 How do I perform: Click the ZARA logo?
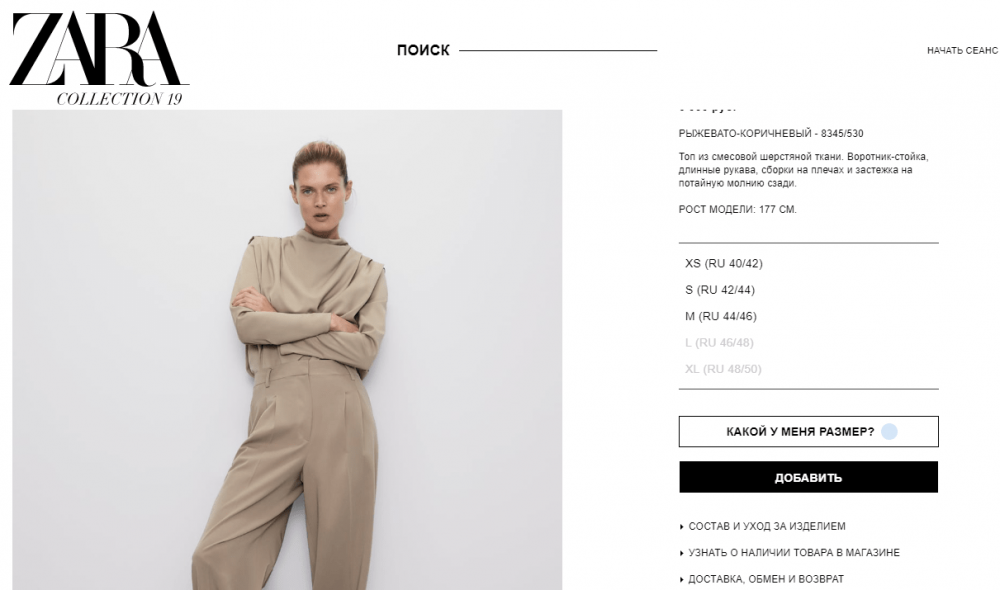(99, 49)
